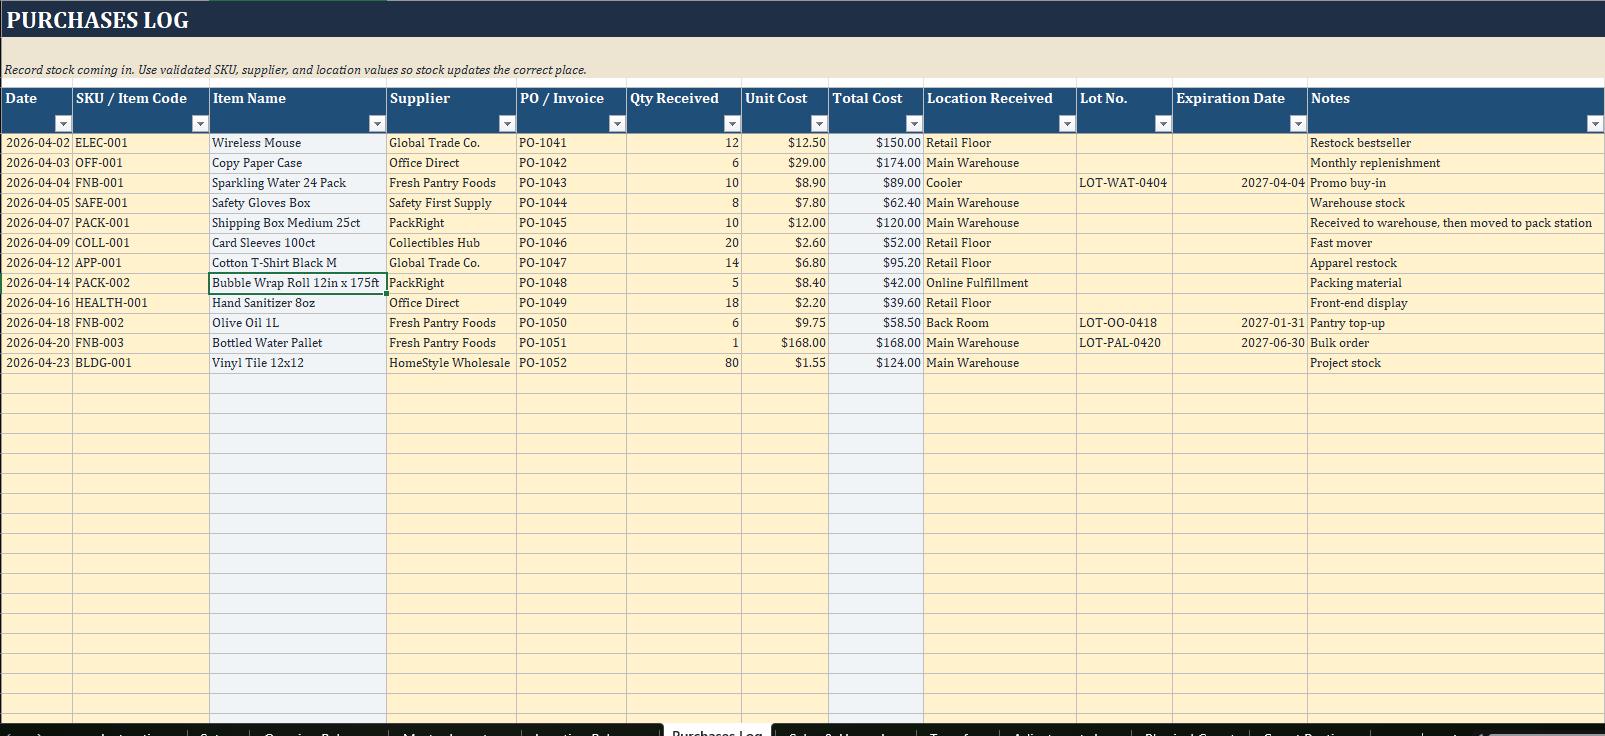Screen dimensions: 1605x736
Task: Open the Item Name filter dropdown
Action: pos(377,123)
